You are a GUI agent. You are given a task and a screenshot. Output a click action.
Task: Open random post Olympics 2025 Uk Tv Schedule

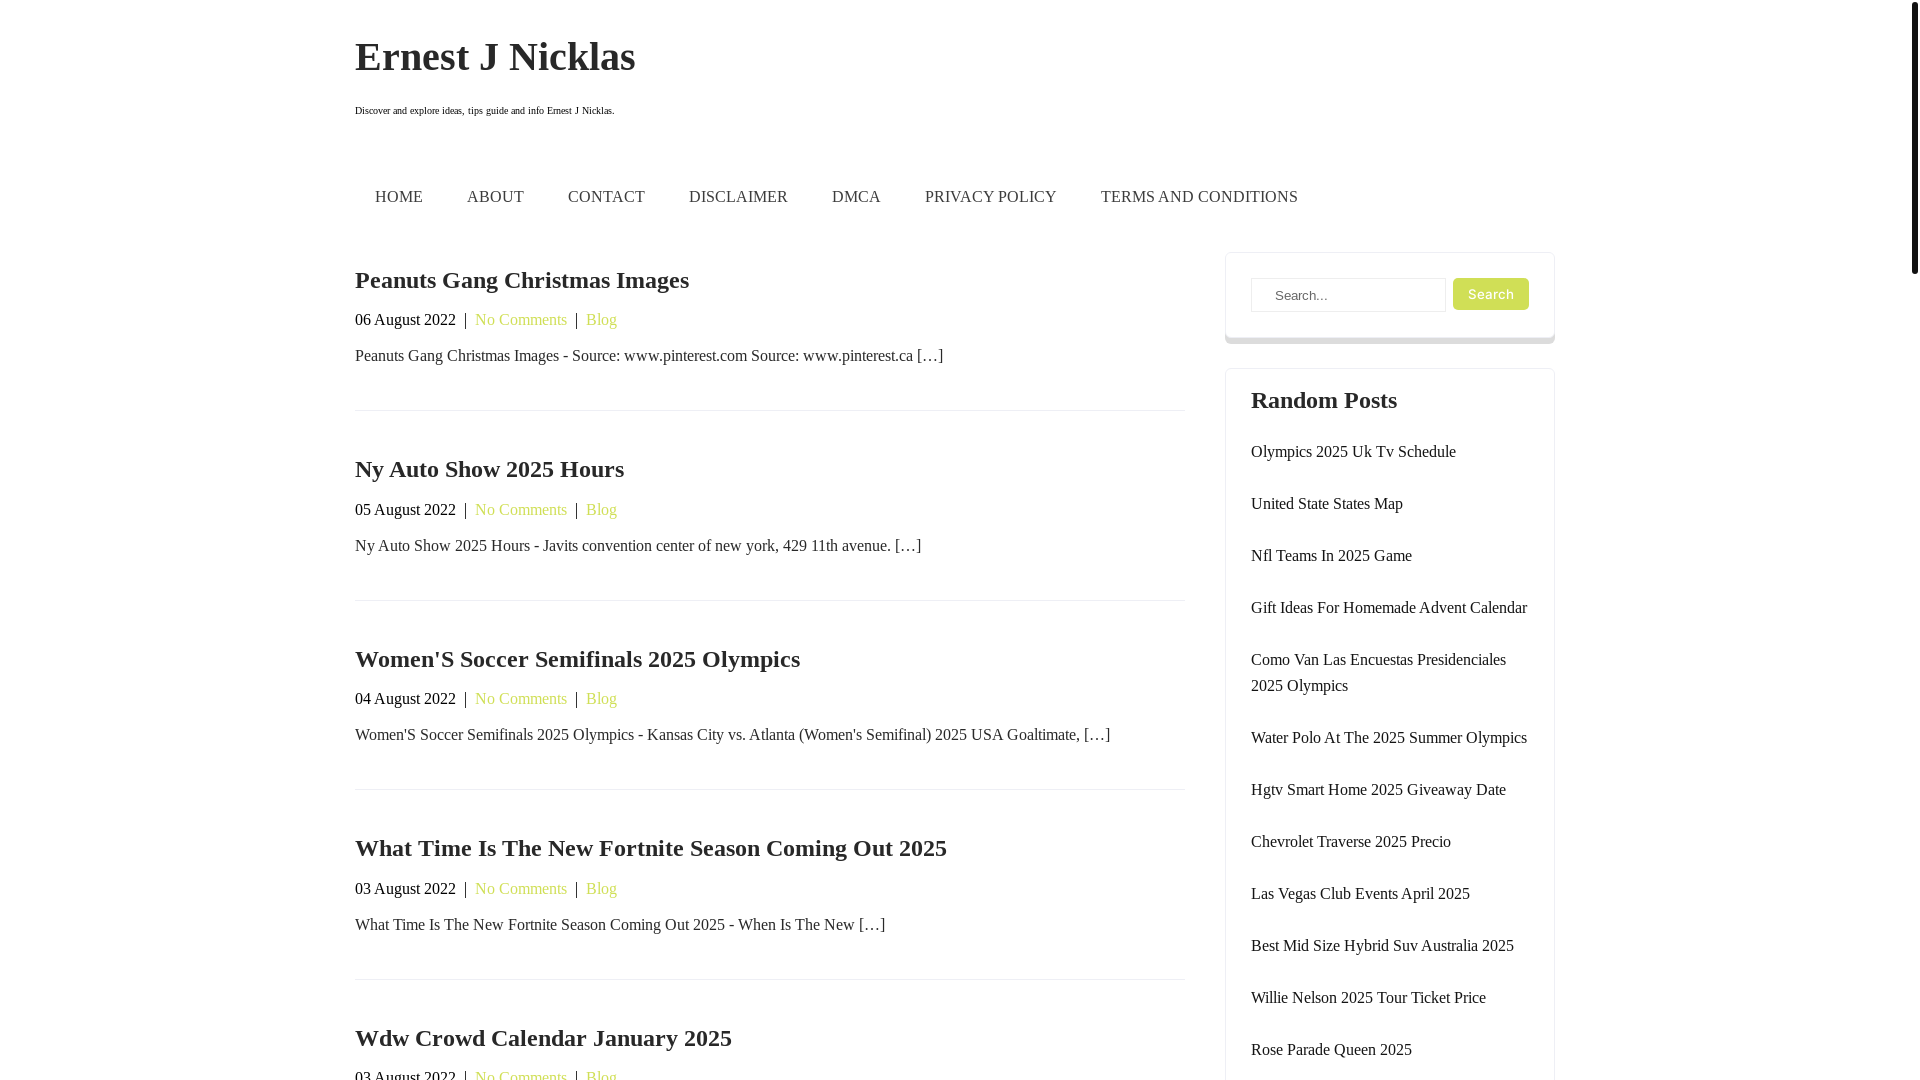(1353, 452)
